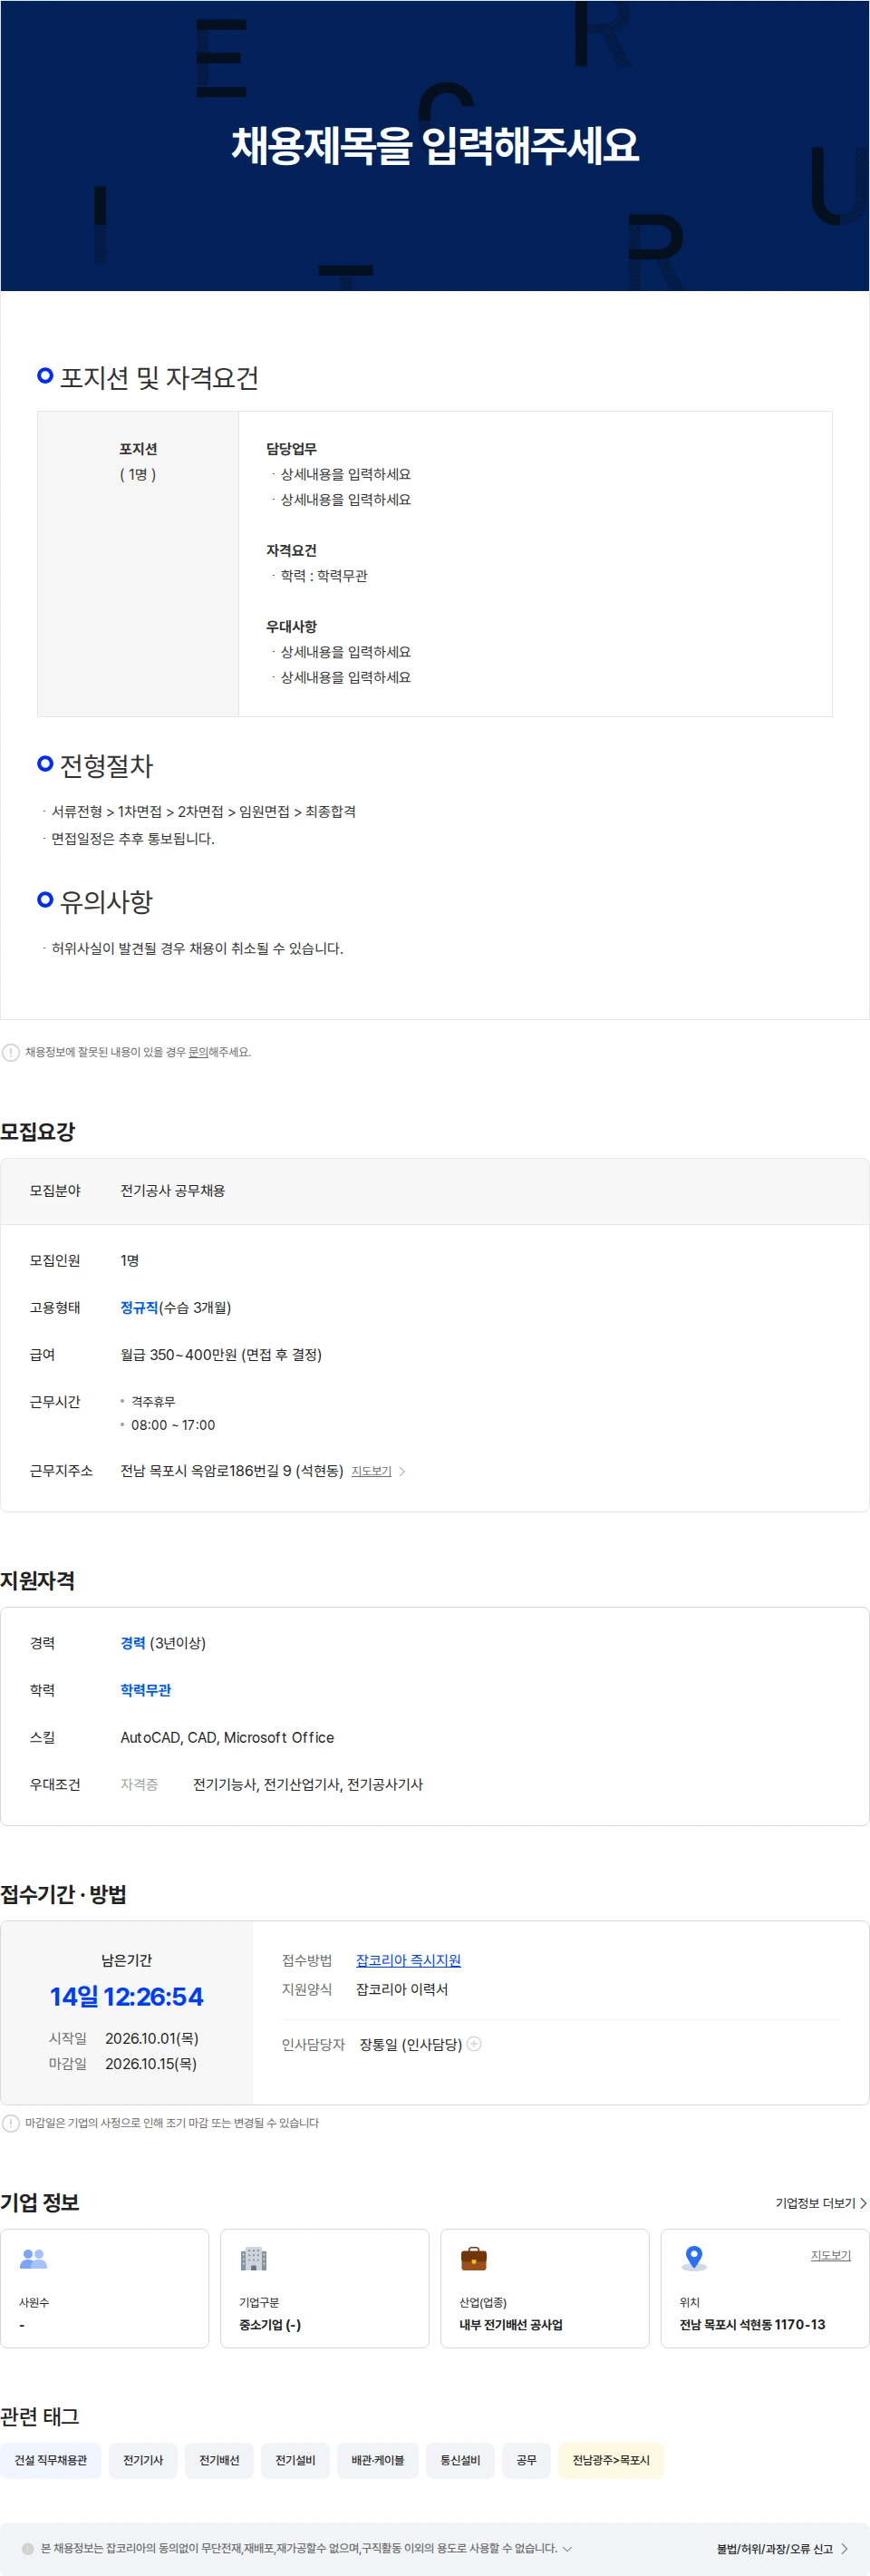The width and height of the screenshot is (870, 2576).
Task: Click chevron arrow beside 근무지주소 지도보기
Action: pyautogui.click(x=402, y=1471)
